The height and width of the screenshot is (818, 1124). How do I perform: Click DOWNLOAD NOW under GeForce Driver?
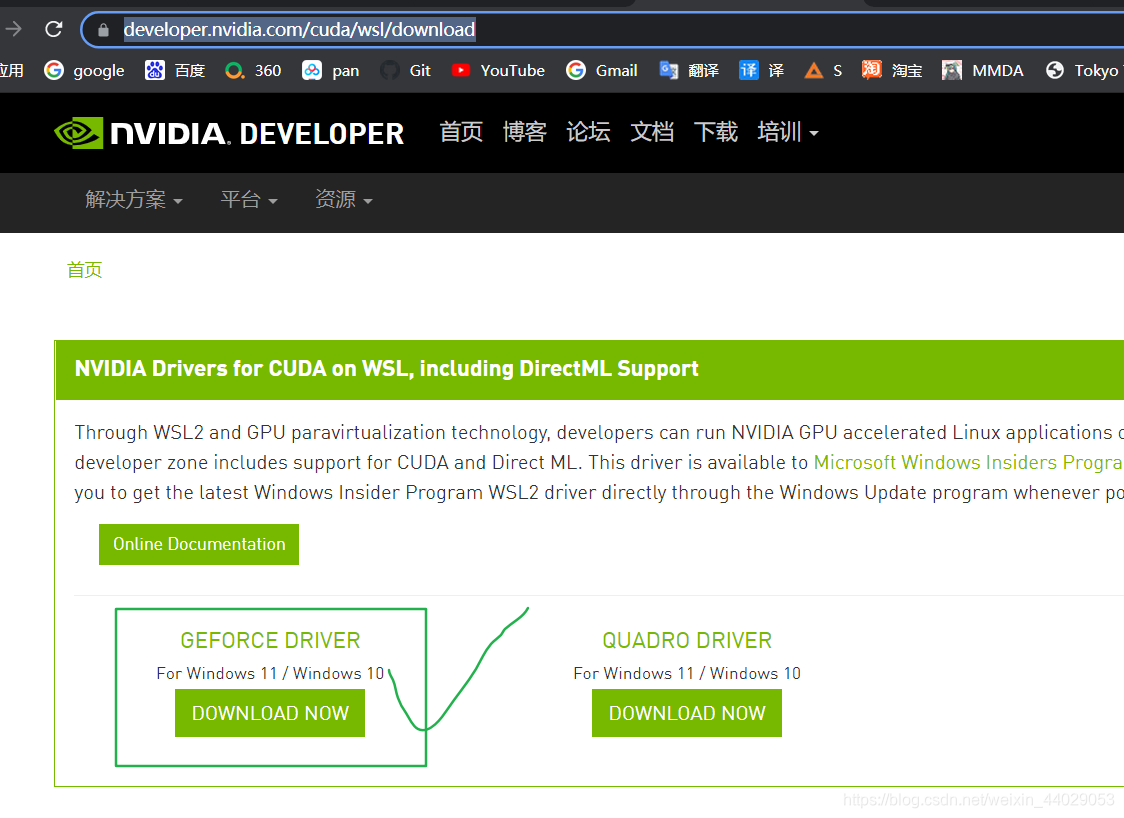(x=270, y=713)
